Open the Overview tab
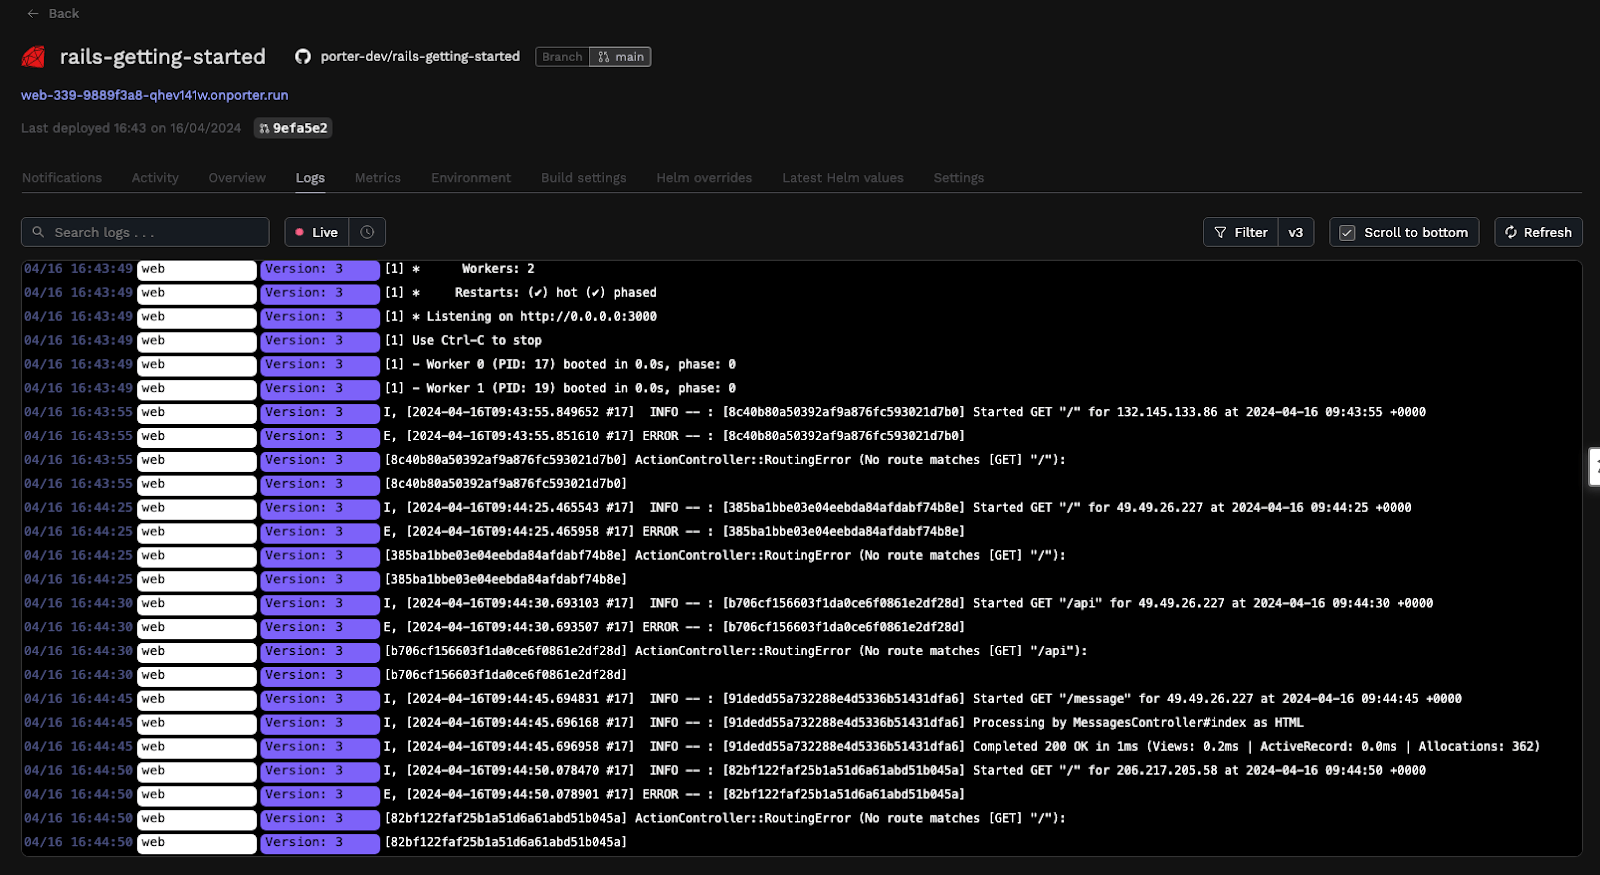 pyautogui.click(x=237, y=178)
